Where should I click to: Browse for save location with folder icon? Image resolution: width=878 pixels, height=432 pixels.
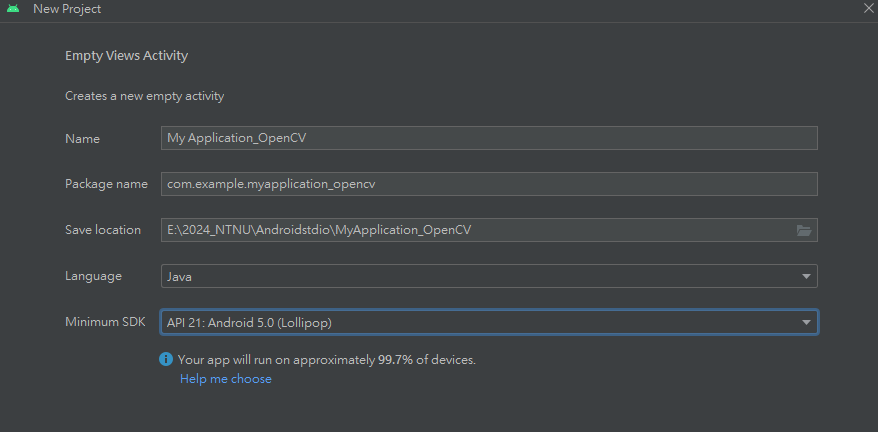click(804, 230)
